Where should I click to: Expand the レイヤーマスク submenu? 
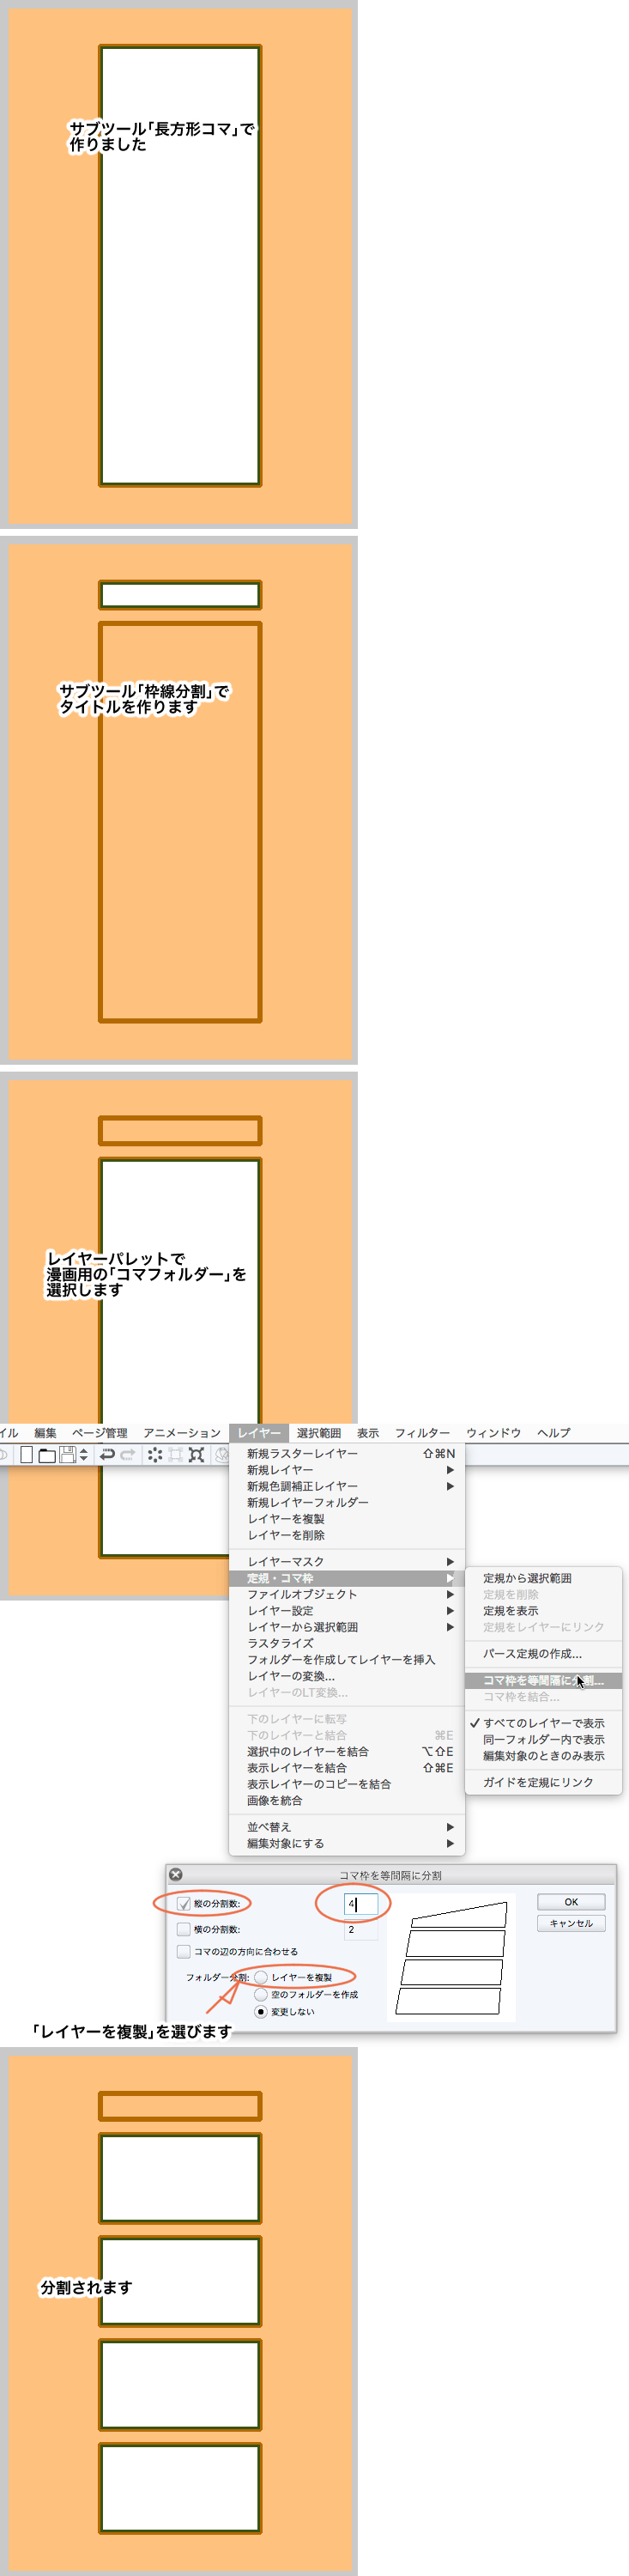coord(347,1562)
